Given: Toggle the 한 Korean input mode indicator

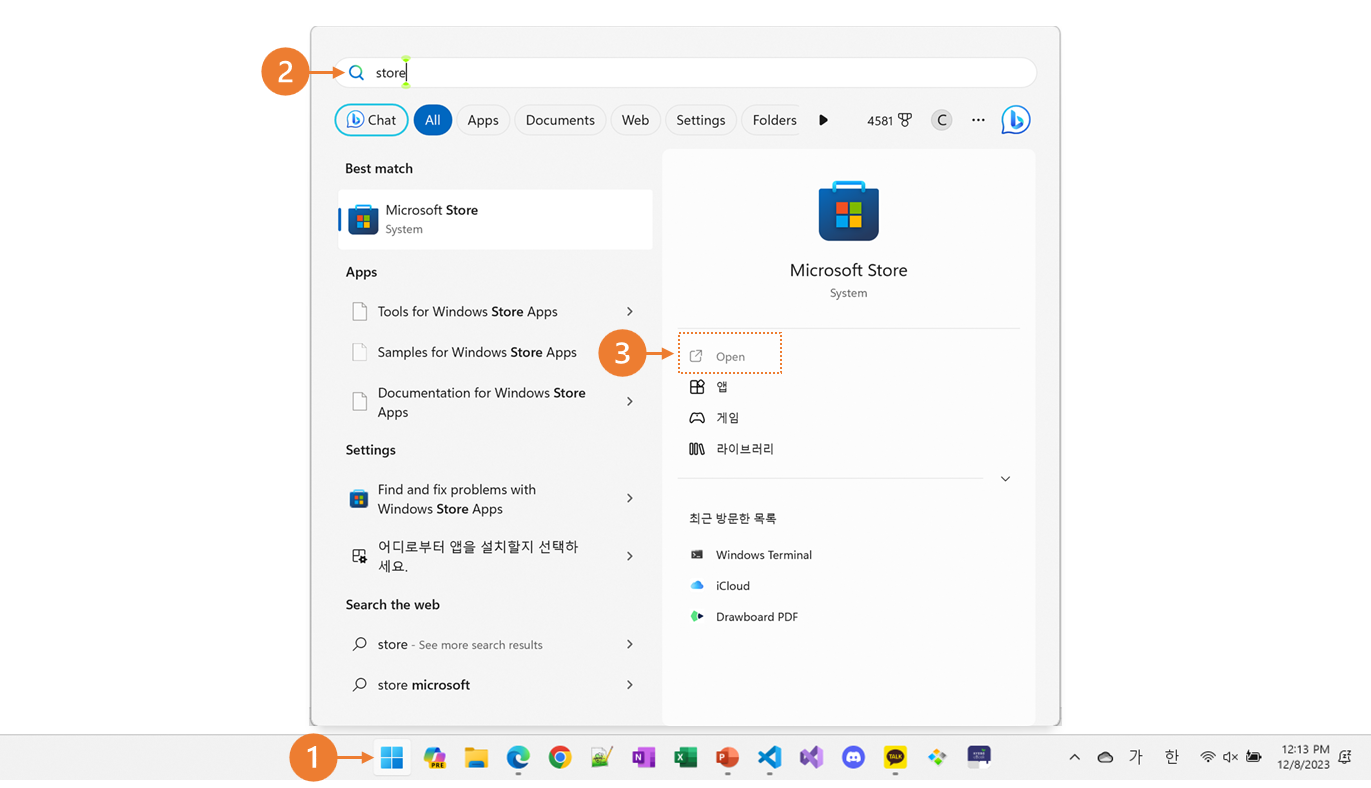Looking at the screenshot, I should click(1171, 758).
